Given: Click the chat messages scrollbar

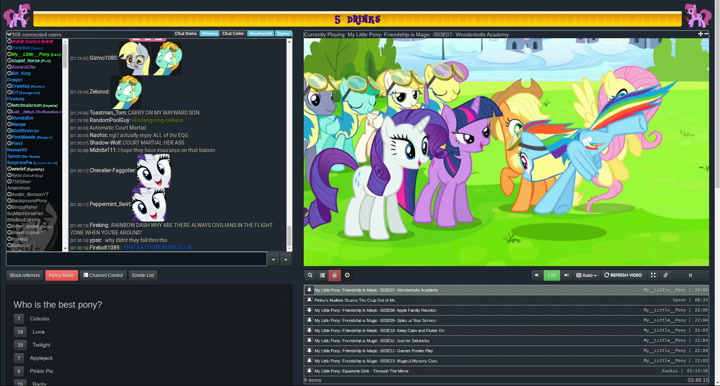Looking at the screenshot, I should click(289, 145).
